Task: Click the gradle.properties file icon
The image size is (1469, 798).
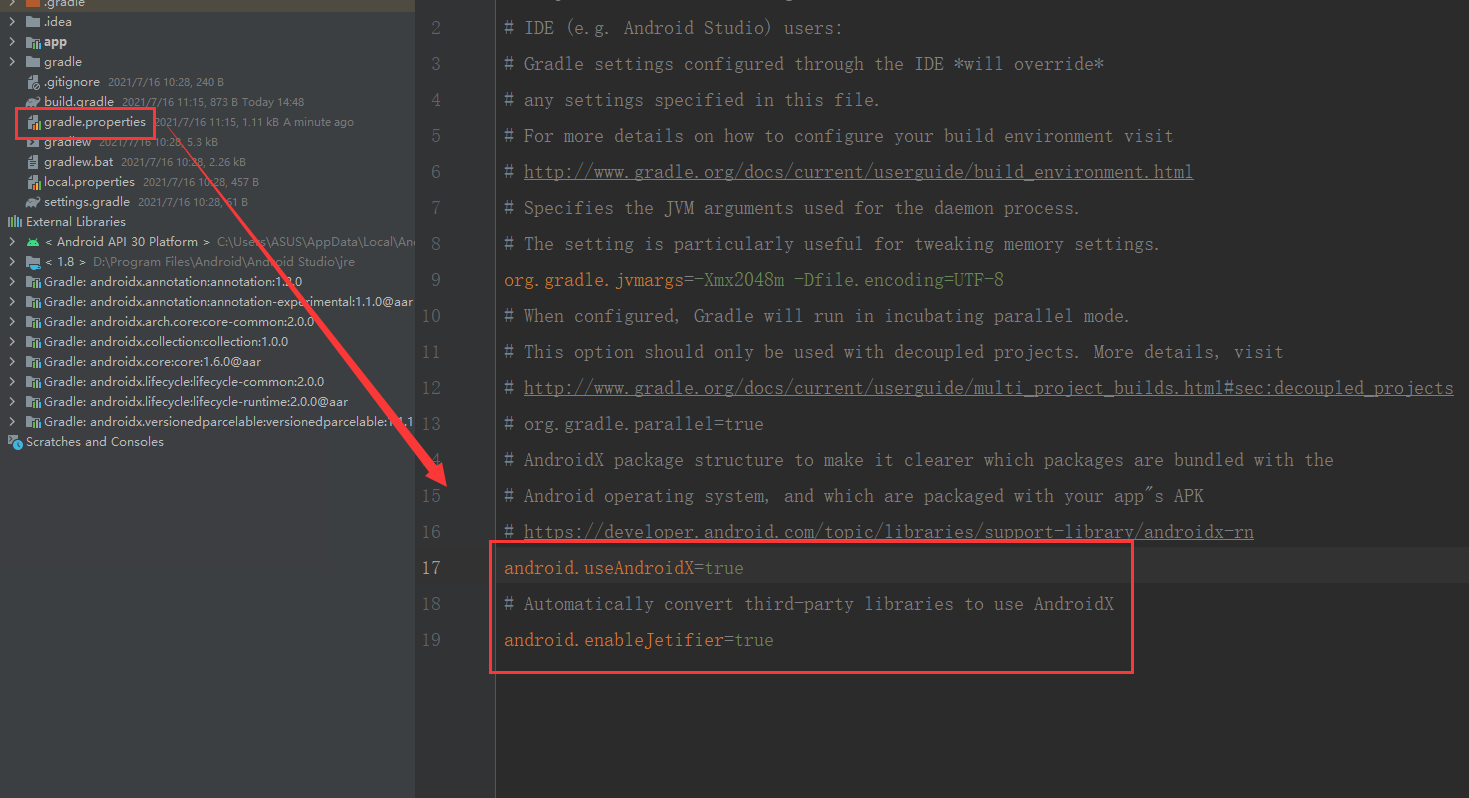Action: pos(34,121)
